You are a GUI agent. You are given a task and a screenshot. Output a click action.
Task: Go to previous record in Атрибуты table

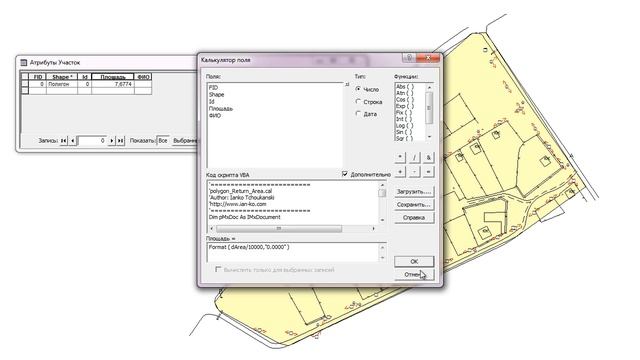pyautogui.click(x=72, y=140)
